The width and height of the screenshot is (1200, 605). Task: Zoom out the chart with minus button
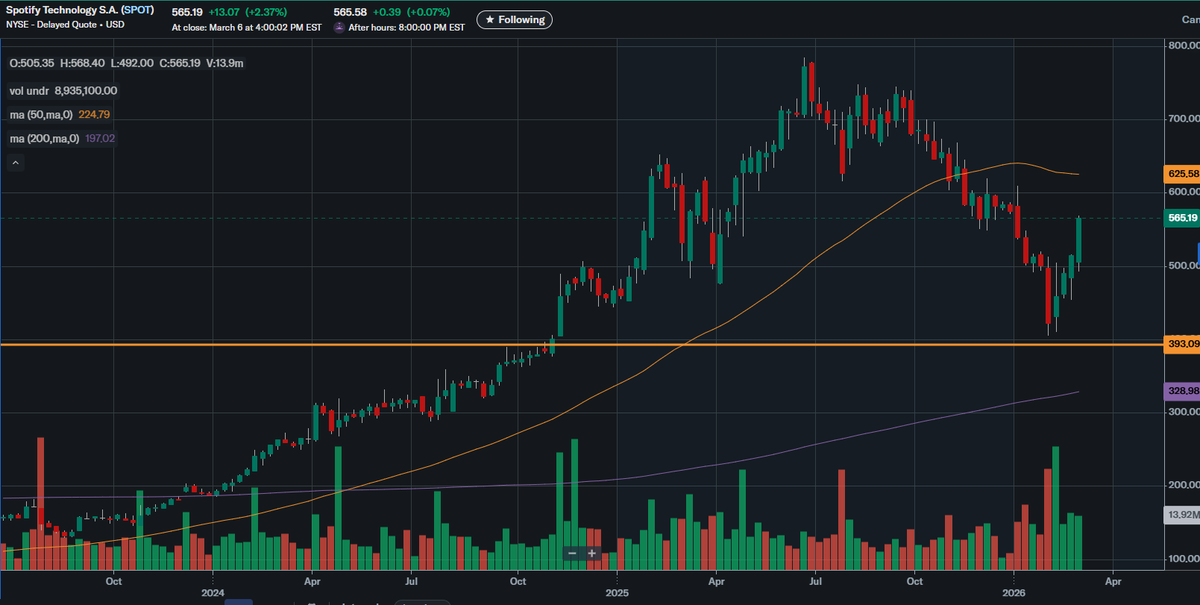[573, 553]
